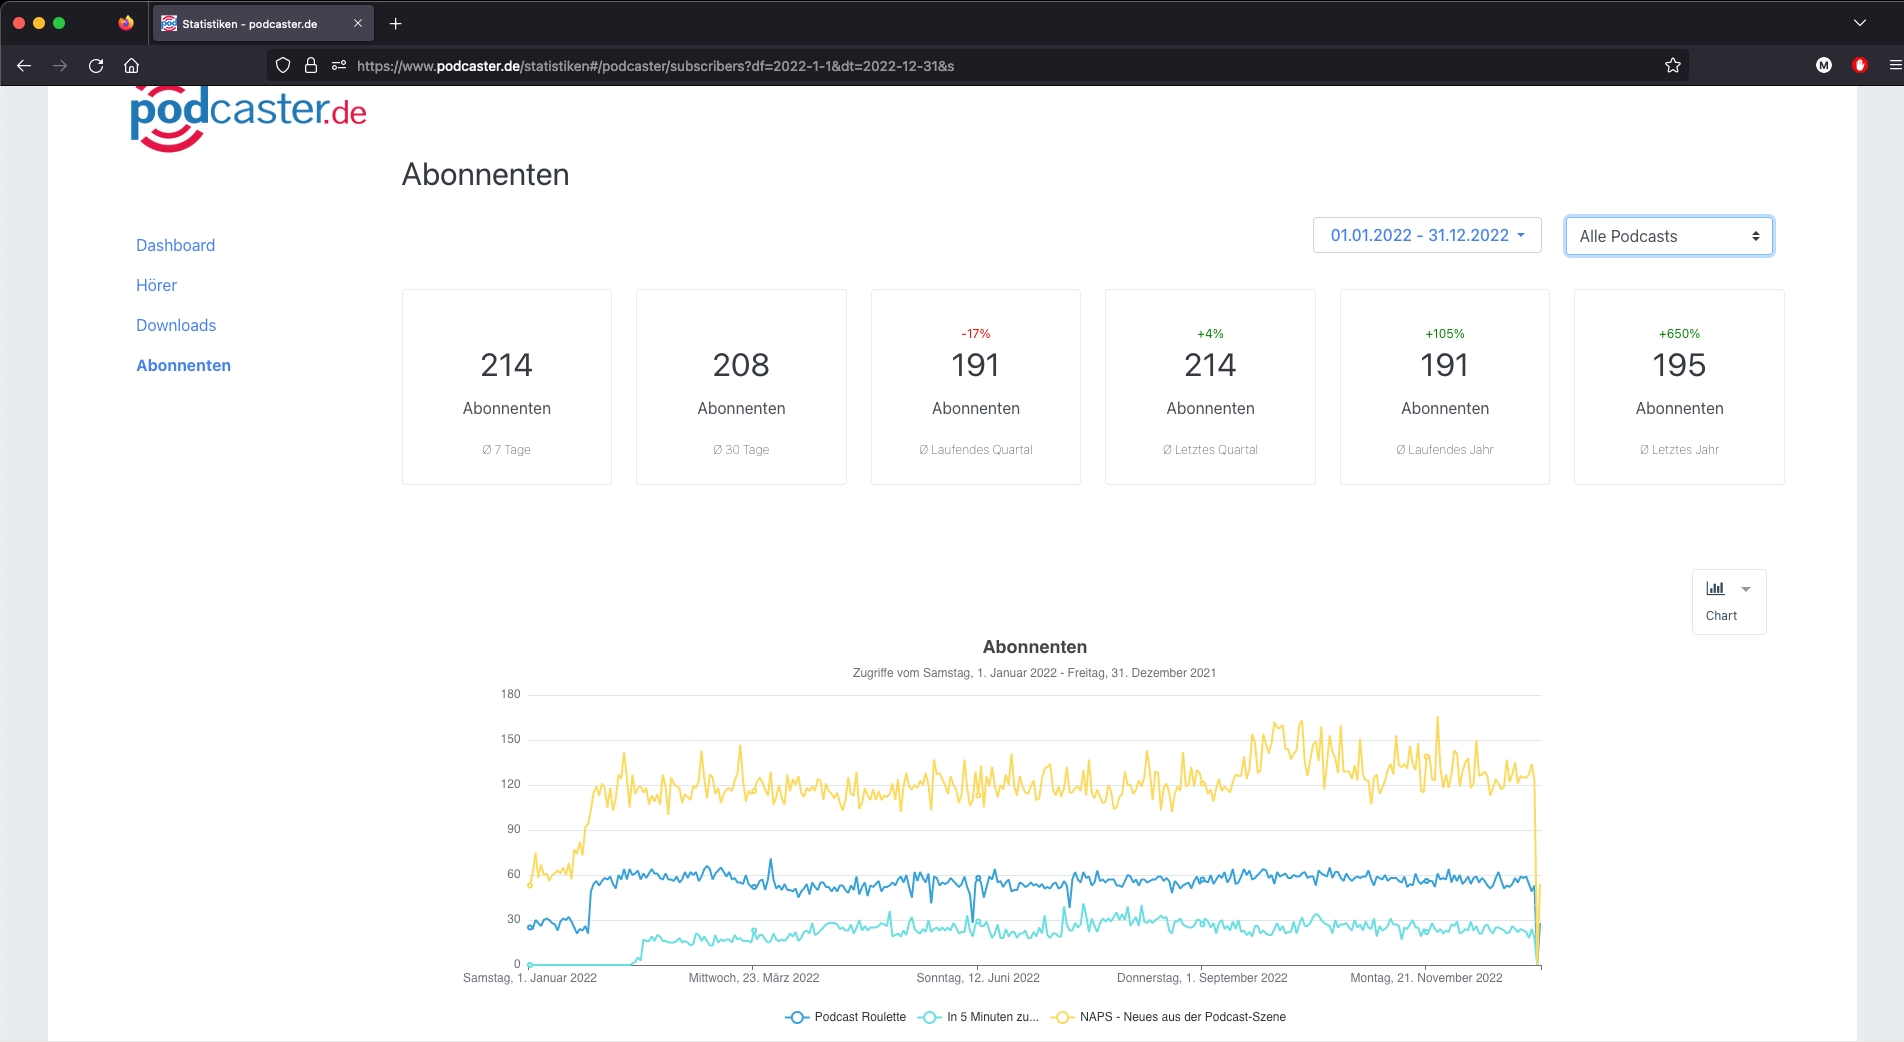Click the red uBlock extension icon

tap(1859, 66)
